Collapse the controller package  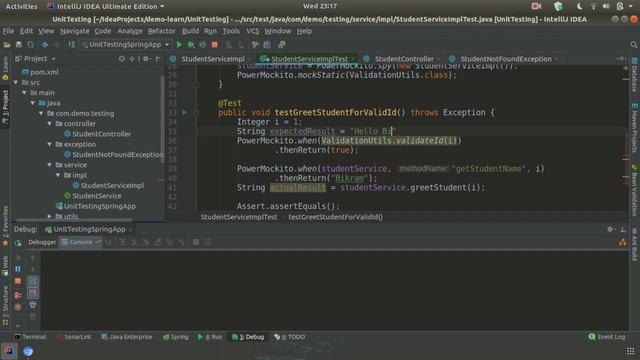[x=49, y=124]
